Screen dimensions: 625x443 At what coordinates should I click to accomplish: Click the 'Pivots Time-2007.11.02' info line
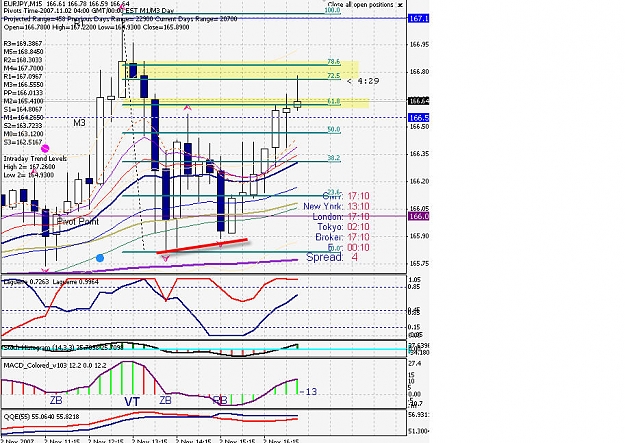click(88, 11)
